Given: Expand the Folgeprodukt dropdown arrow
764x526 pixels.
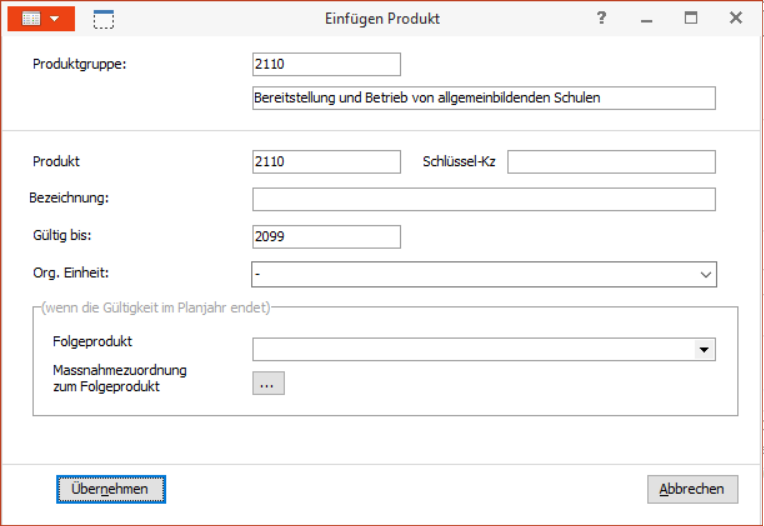Looking at the screenshot, I should click(704, 350).
